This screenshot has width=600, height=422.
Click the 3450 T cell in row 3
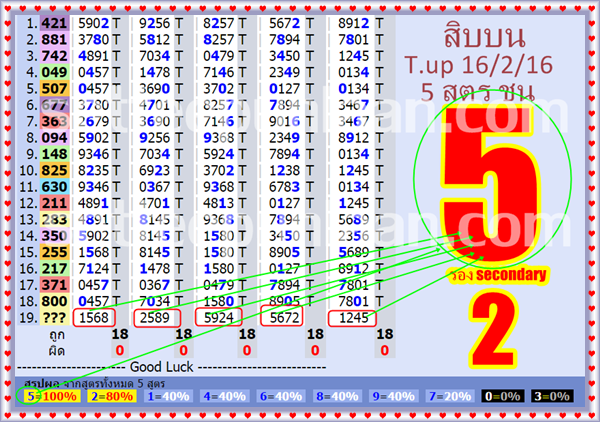291,56
